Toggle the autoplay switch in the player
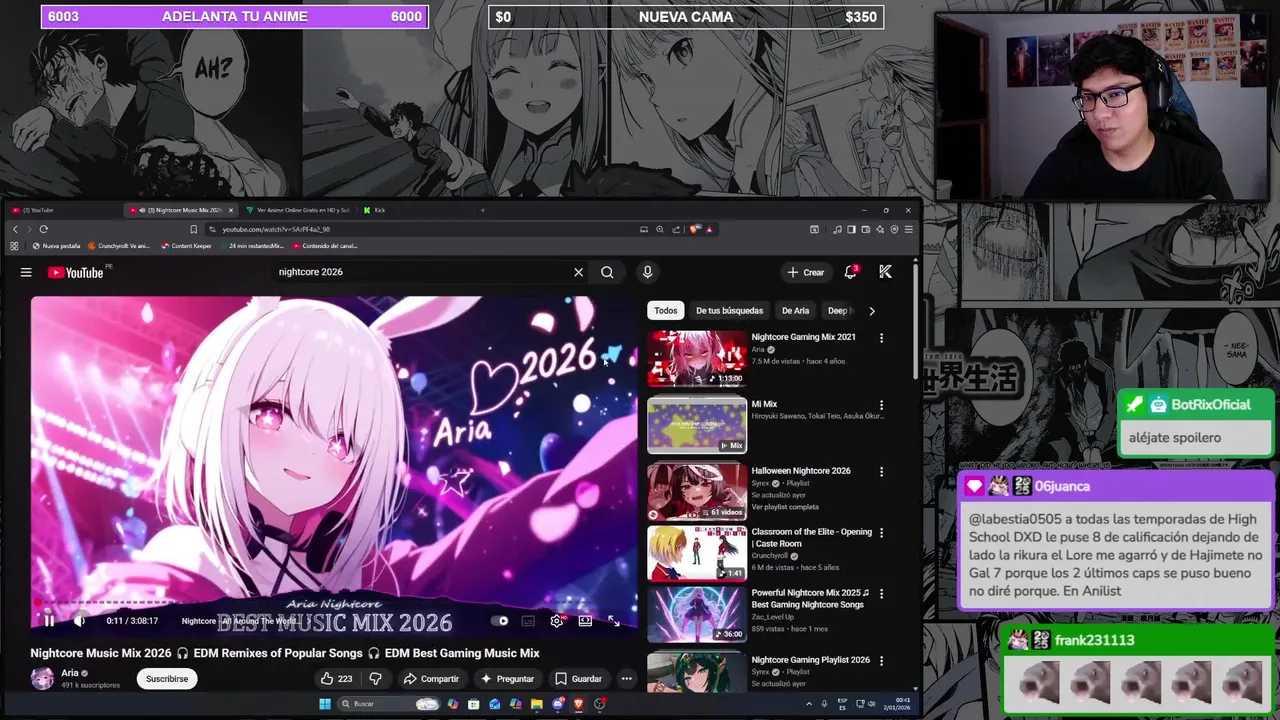This screenshot has height=720, width=1280. coord(500,621)
